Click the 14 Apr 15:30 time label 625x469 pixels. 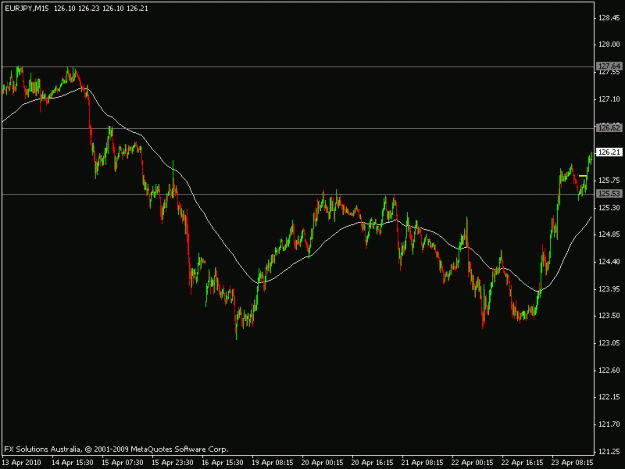(x=73, y=463)
